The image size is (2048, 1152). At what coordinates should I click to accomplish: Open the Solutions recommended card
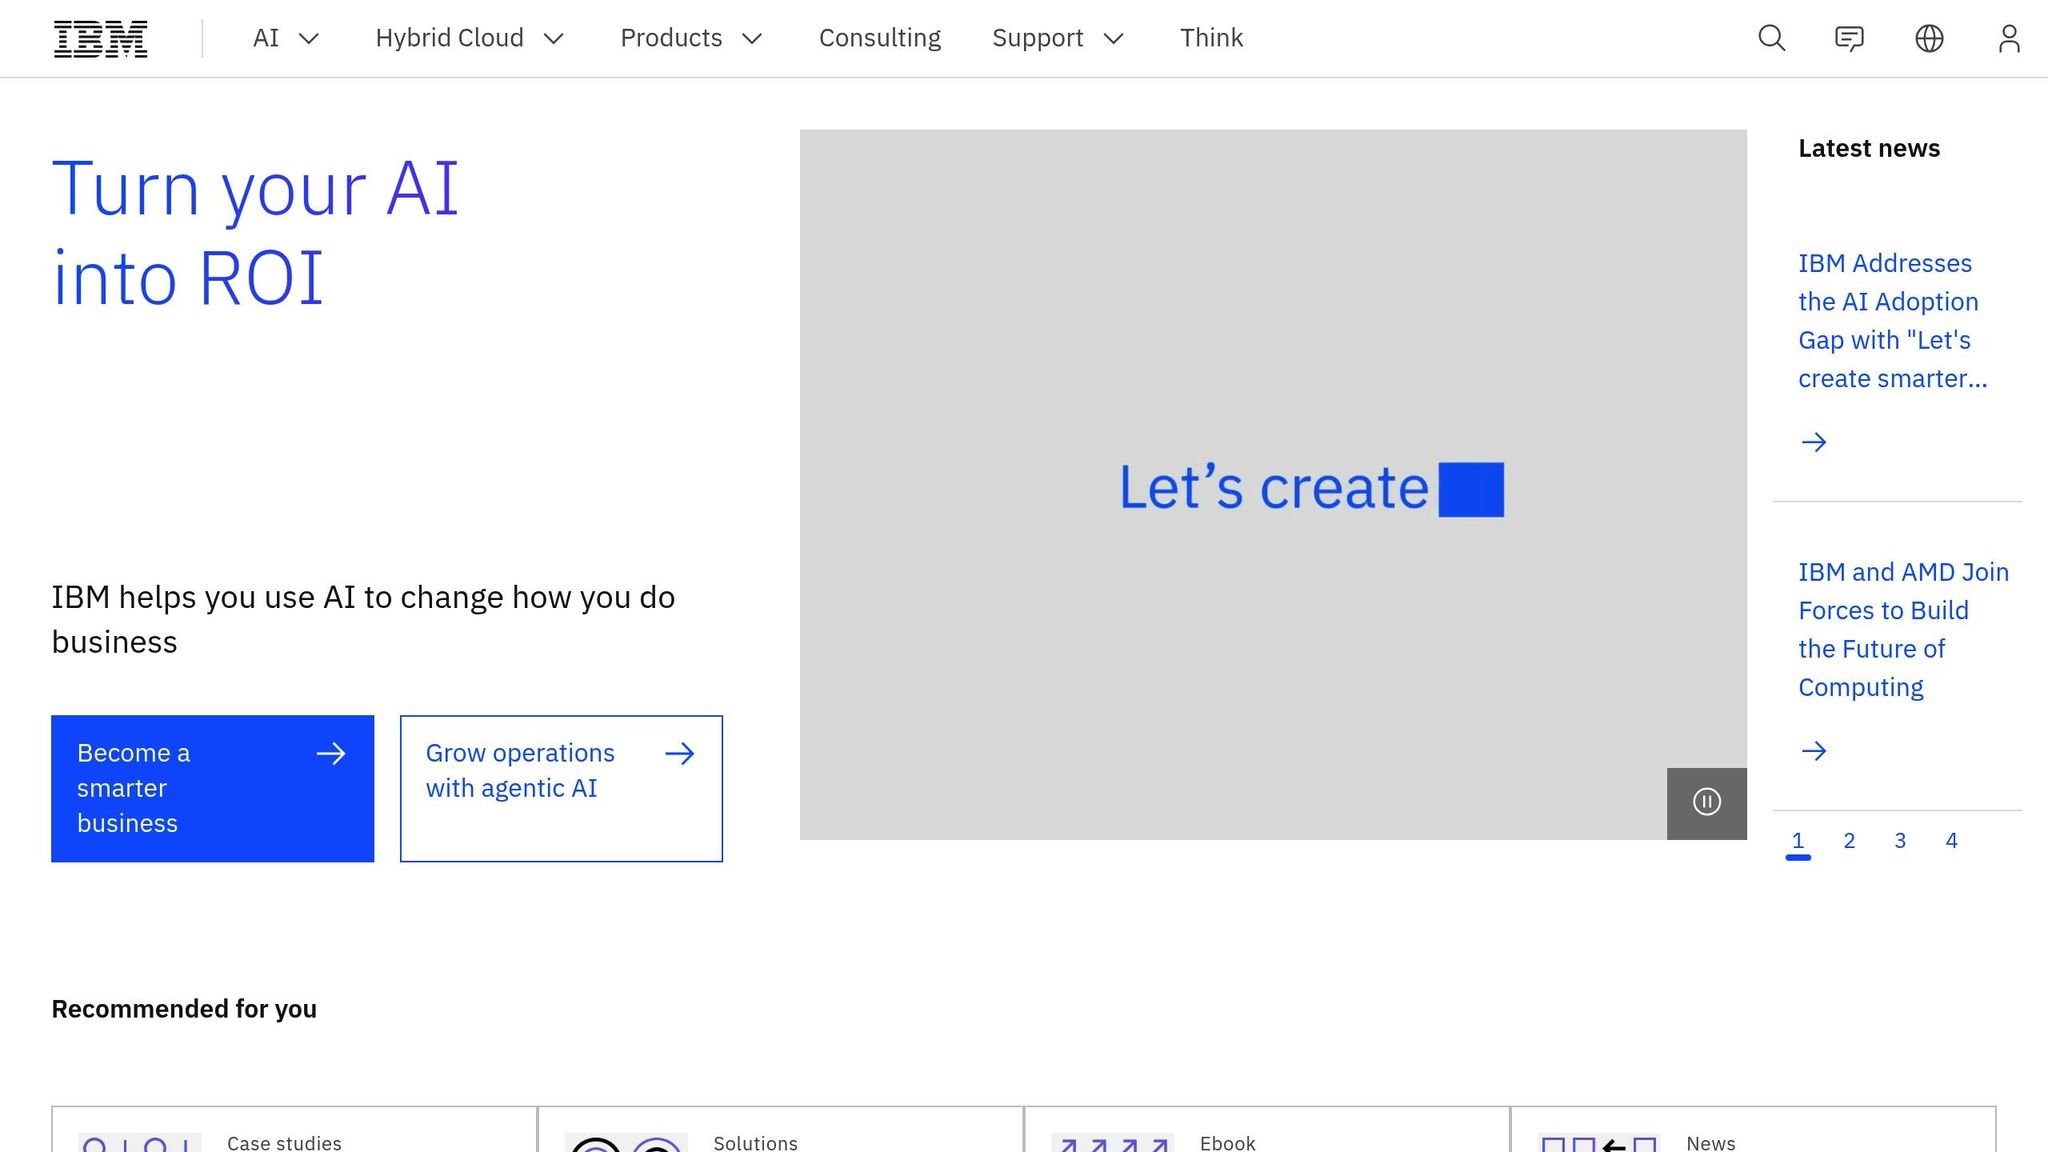(781, 1130)
